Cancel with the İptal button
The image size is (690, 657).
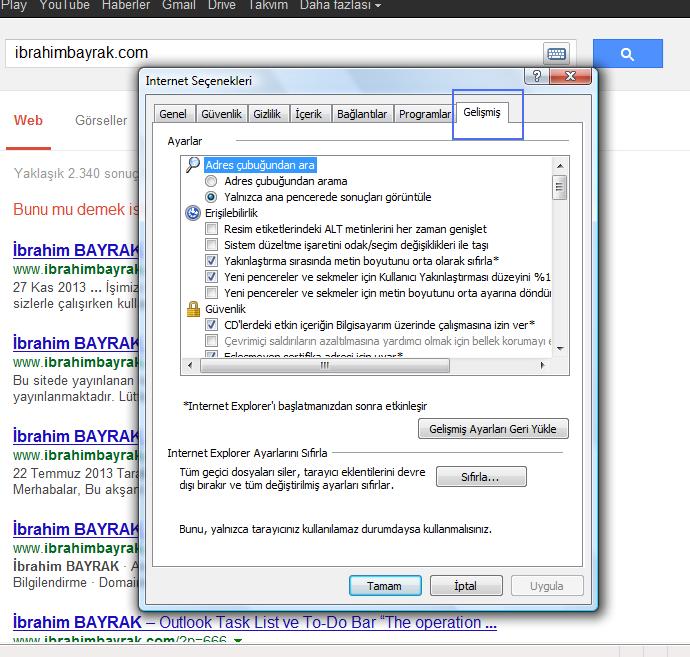coord(466,586)
